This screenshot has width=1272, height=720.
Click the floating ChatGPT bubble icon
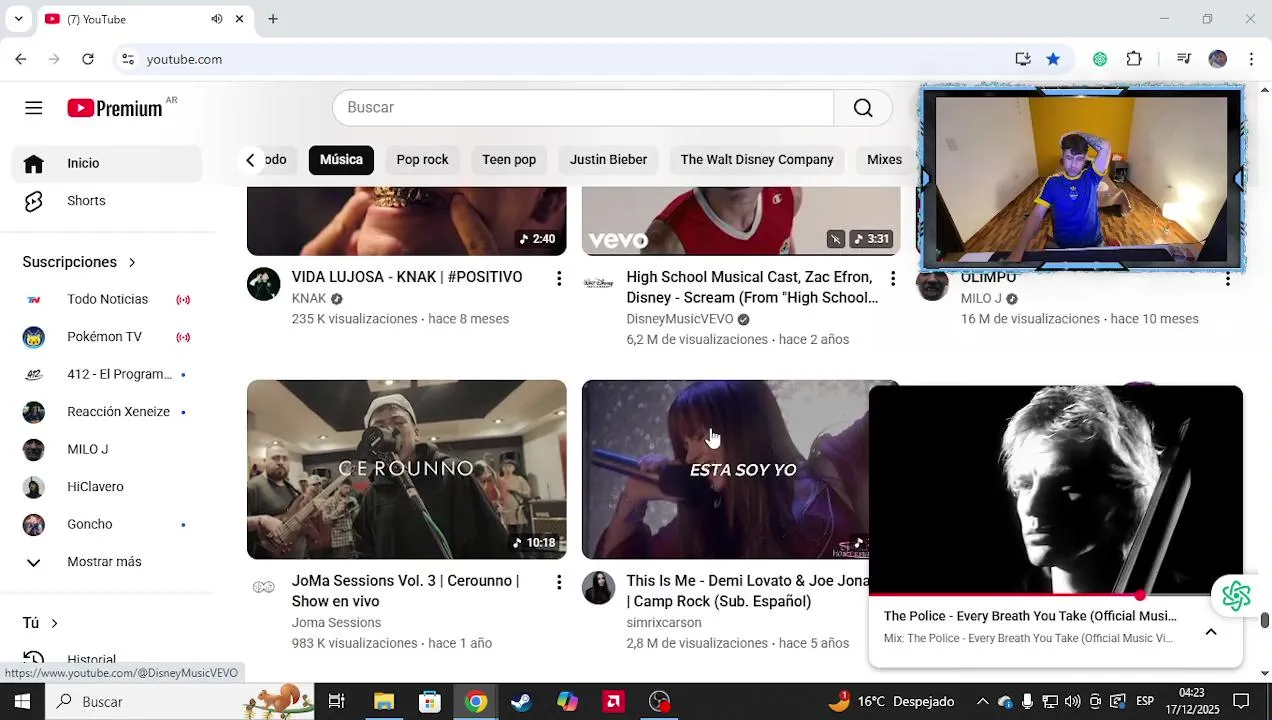(x=1236, y=596)
